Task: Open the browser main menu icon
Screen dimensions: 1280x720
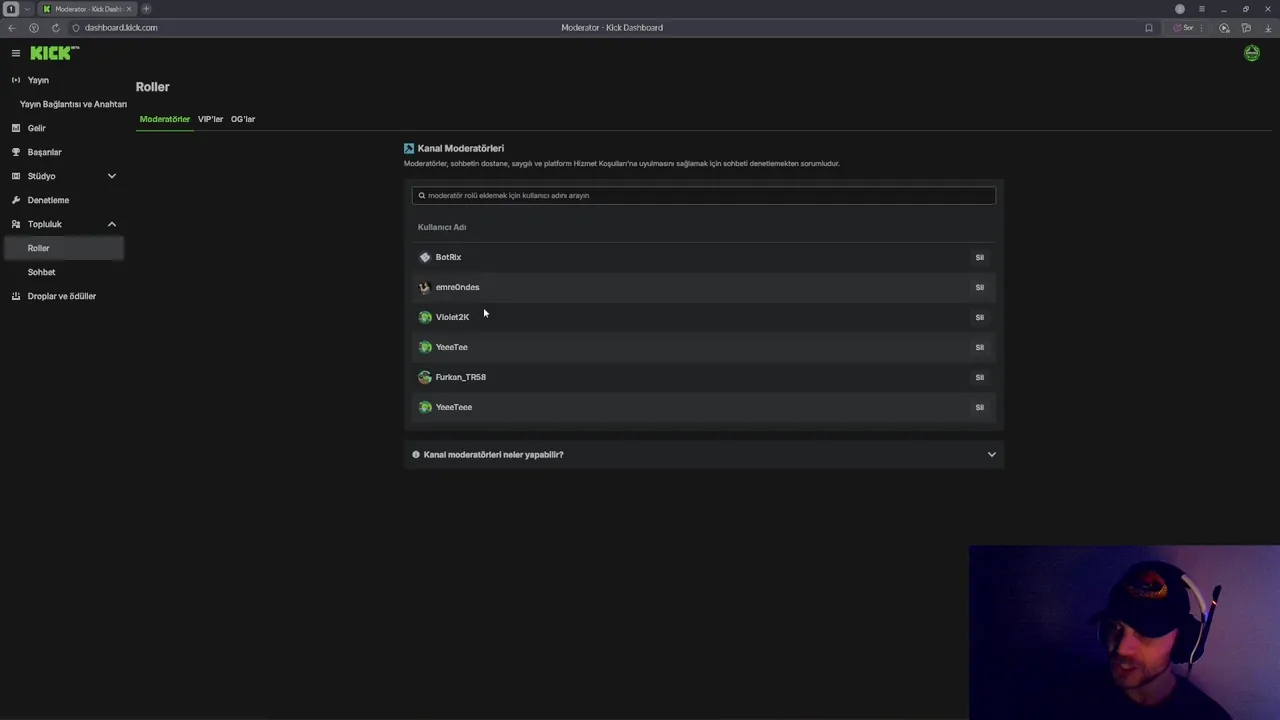Action: tap(1202, 9)
